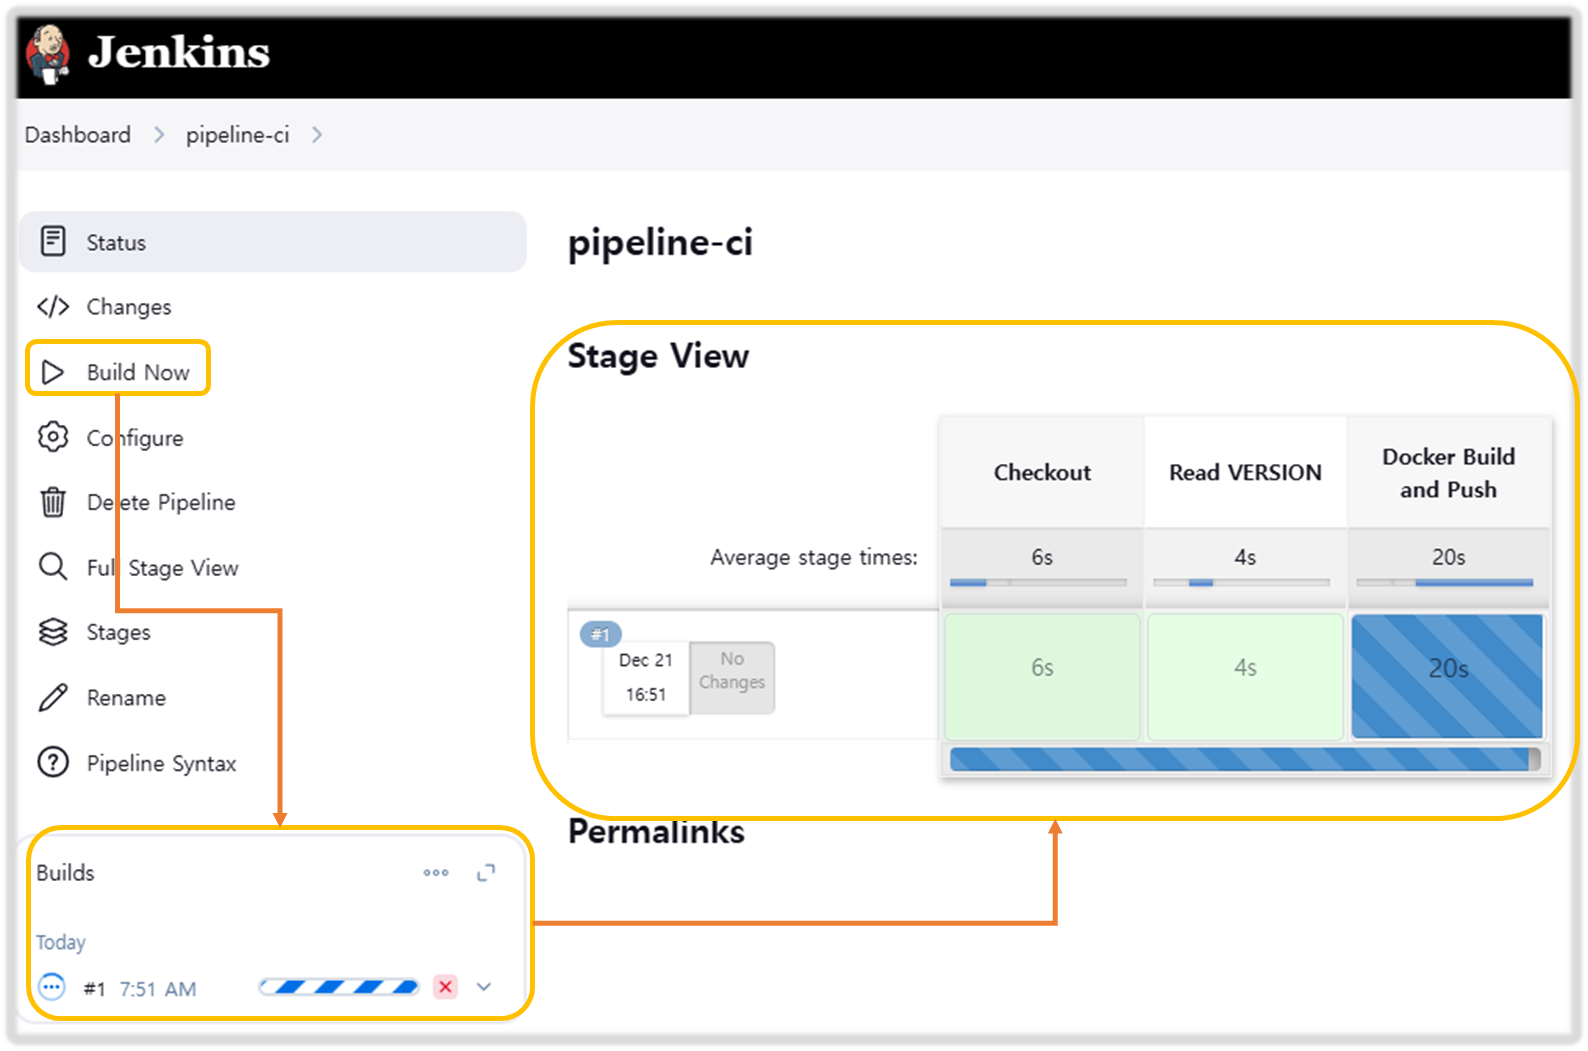Click Docker Build and Push header
This screenshot has width=1588, height=1051.
point(1448,472)
